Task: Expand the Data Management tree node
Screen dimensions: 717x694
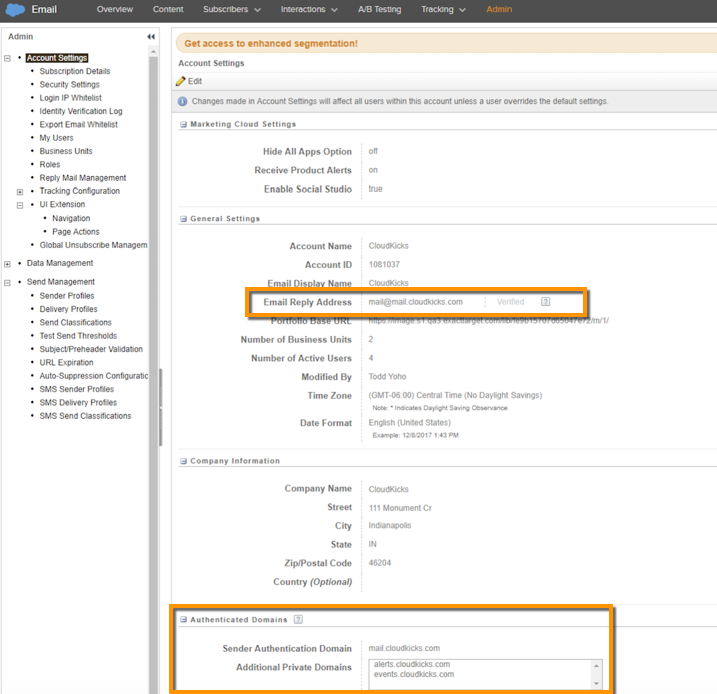Action: click(x=7, y=264)
